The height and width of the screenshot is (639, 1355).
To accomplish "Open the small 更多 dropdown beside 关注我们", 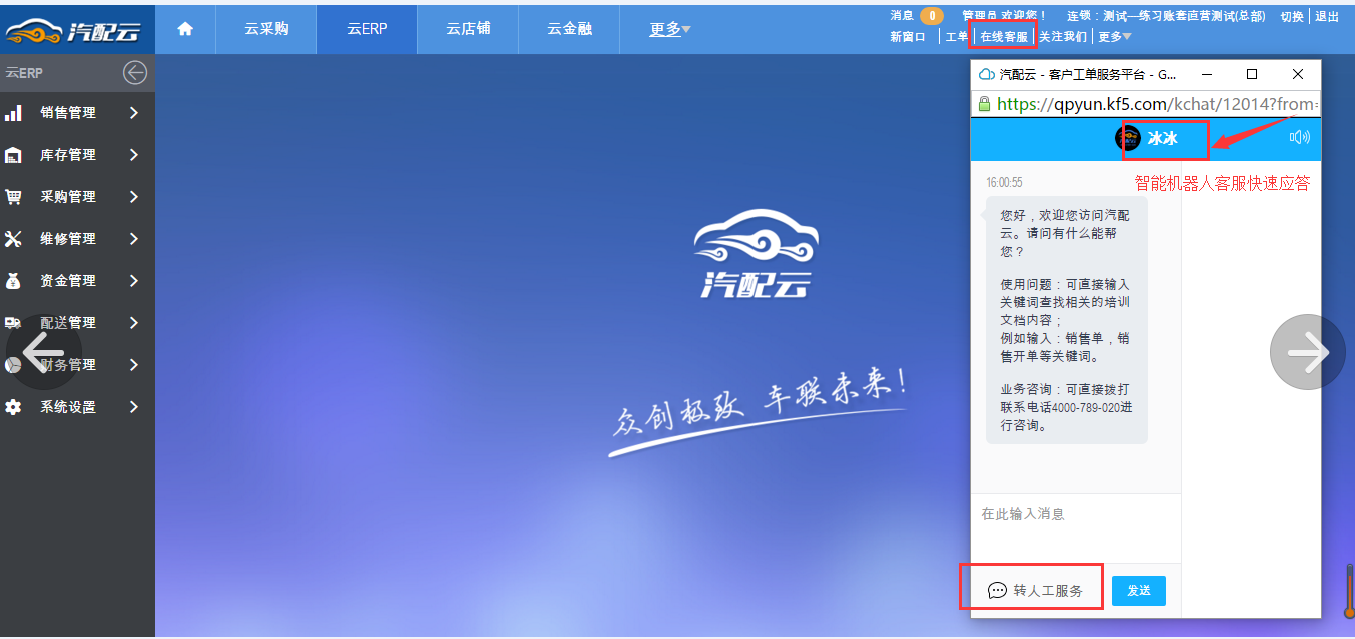I will click(1115, 37).
